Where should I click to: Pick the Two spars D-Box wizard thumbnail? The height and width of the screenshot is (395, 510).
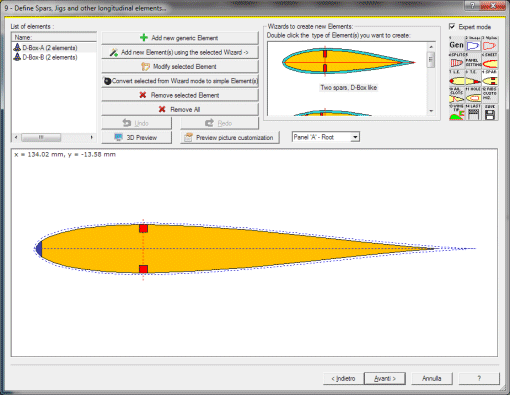[348, 69]
